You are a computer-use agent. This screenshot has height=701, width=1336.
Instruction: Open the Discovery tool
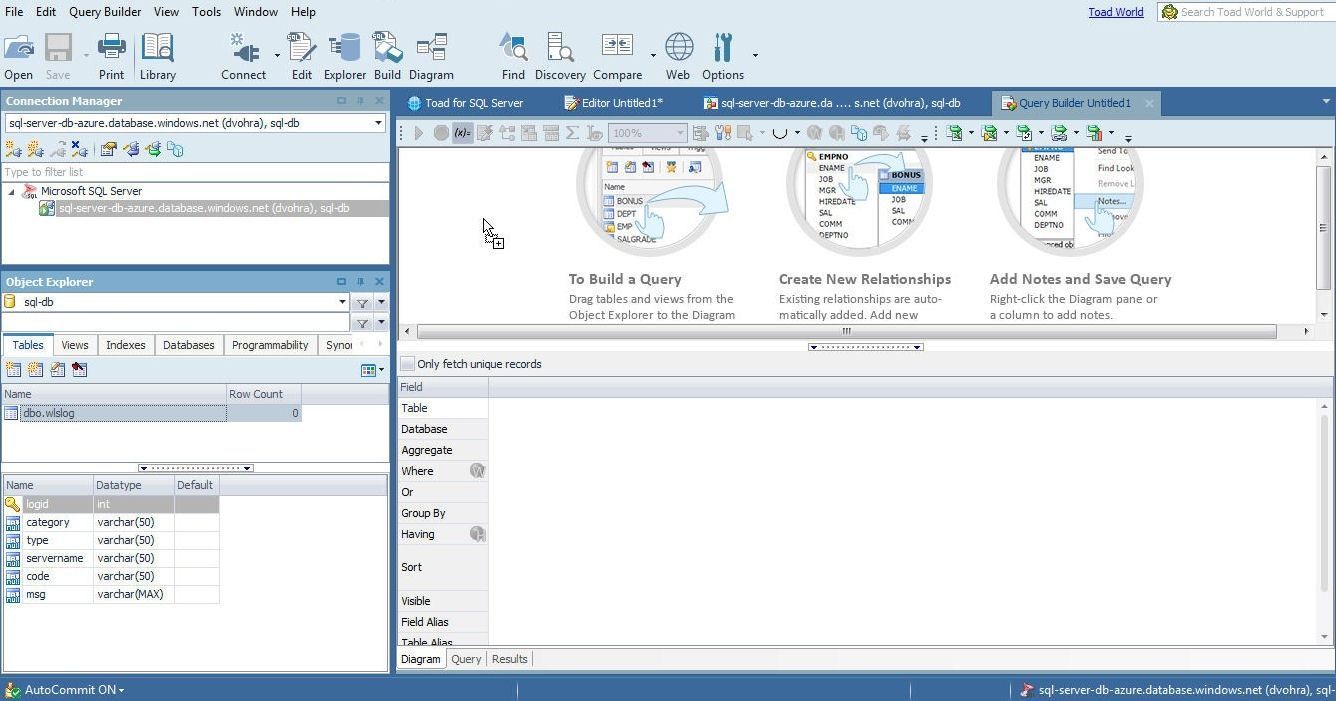click(x=560, y=56)
